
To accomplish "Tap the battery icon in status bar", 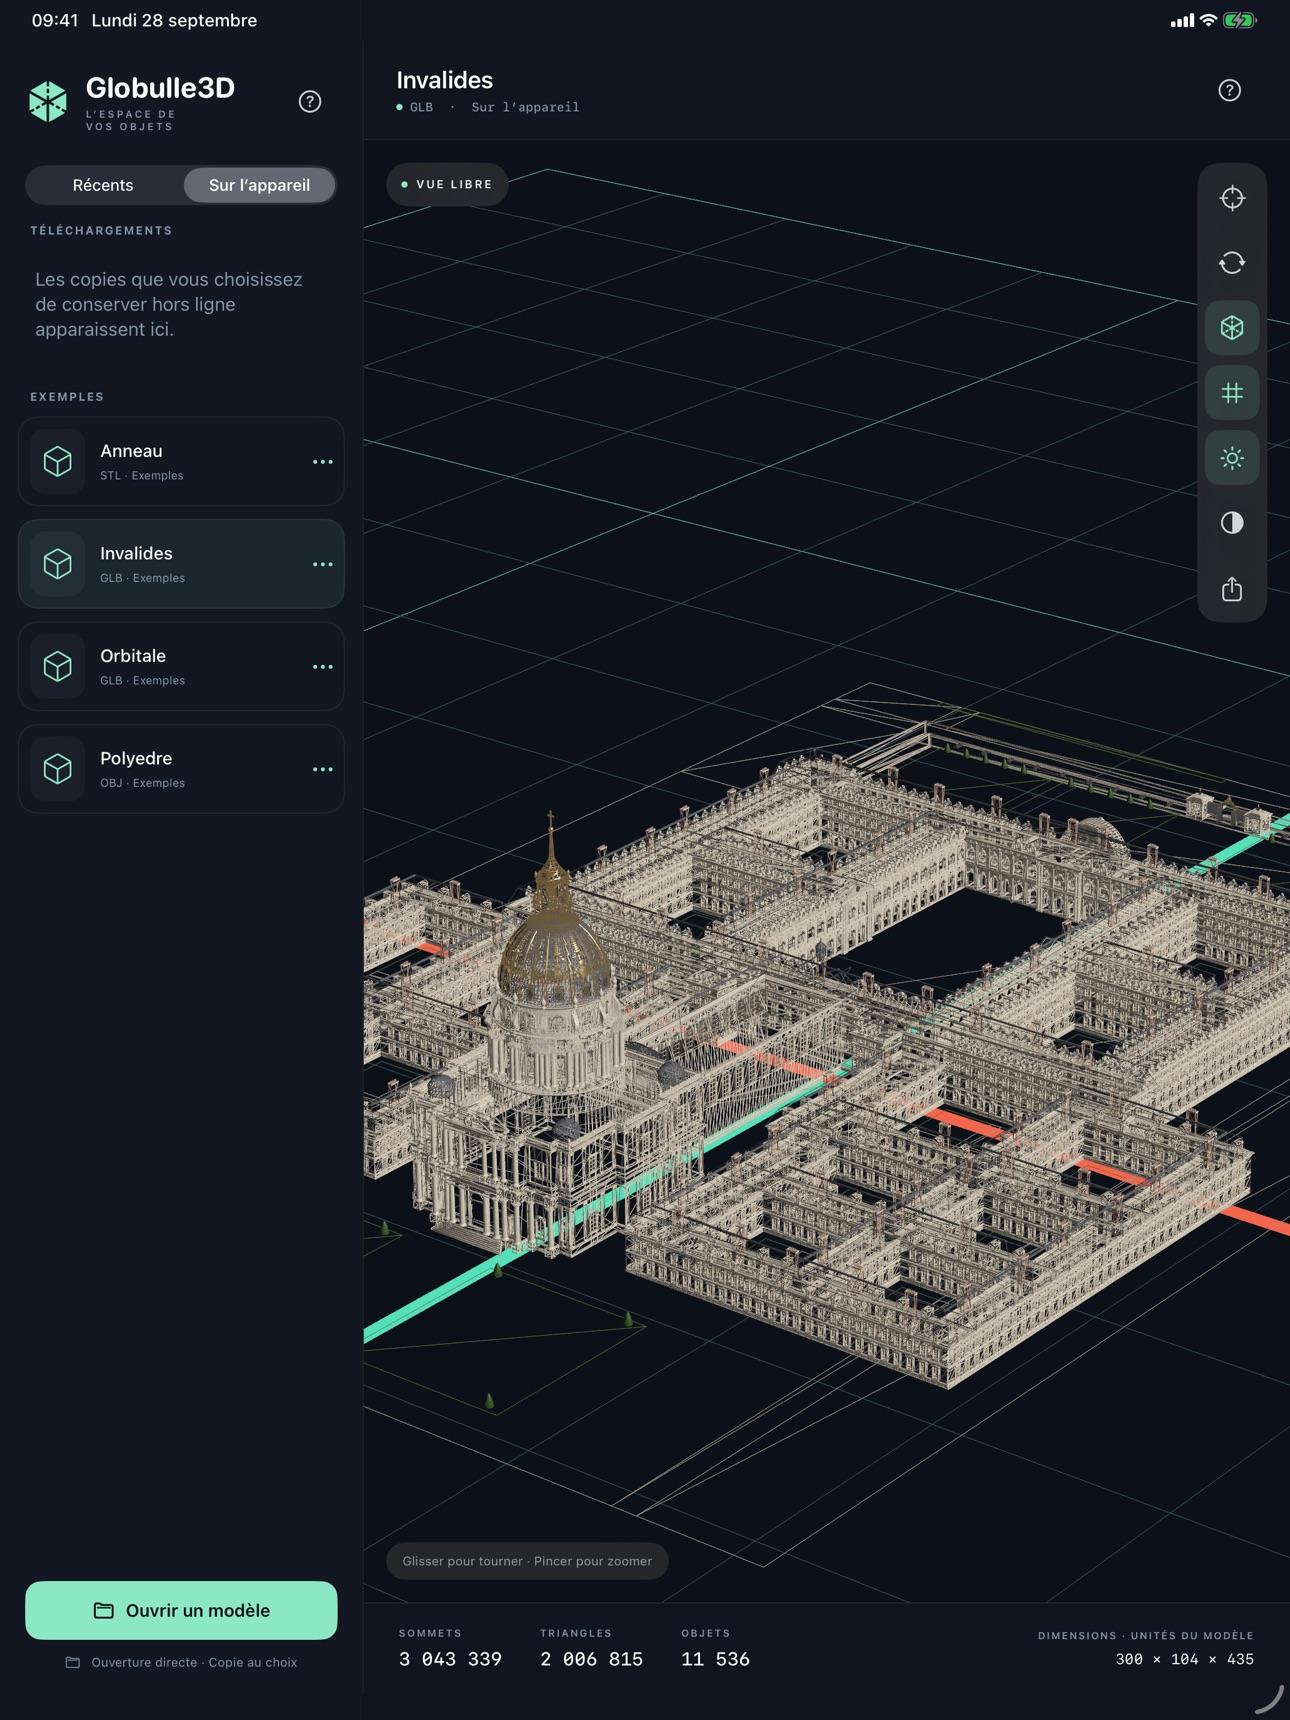I will [1240, 20].
